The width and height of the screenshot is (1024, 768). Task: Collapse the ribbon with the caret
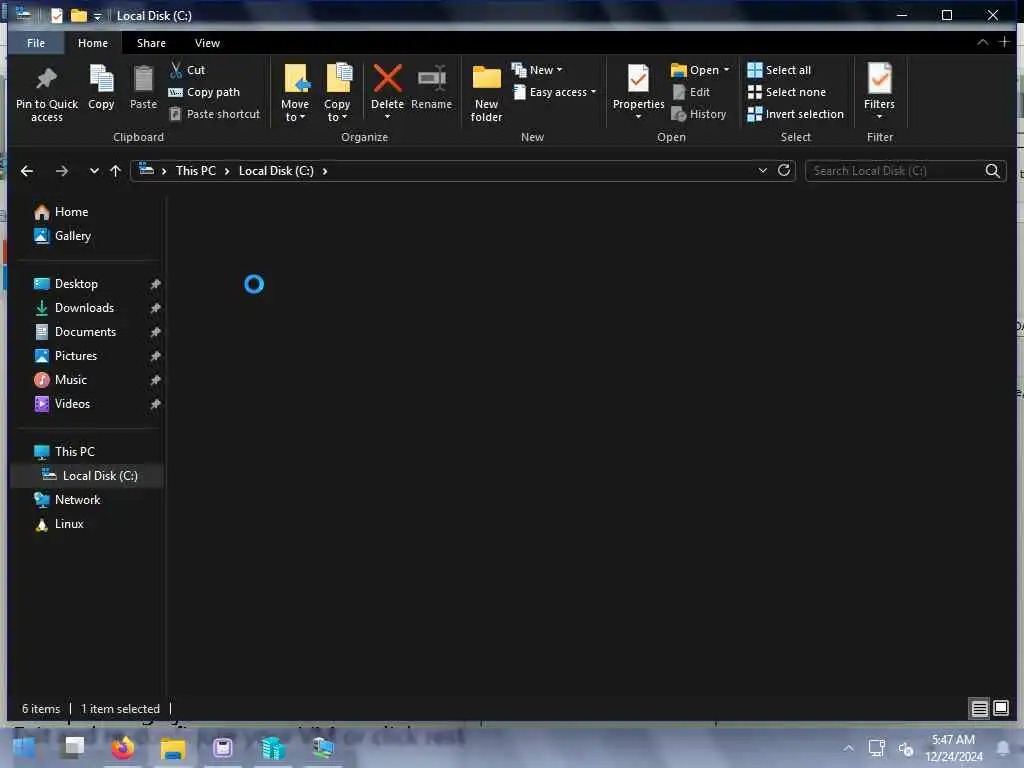982,42
